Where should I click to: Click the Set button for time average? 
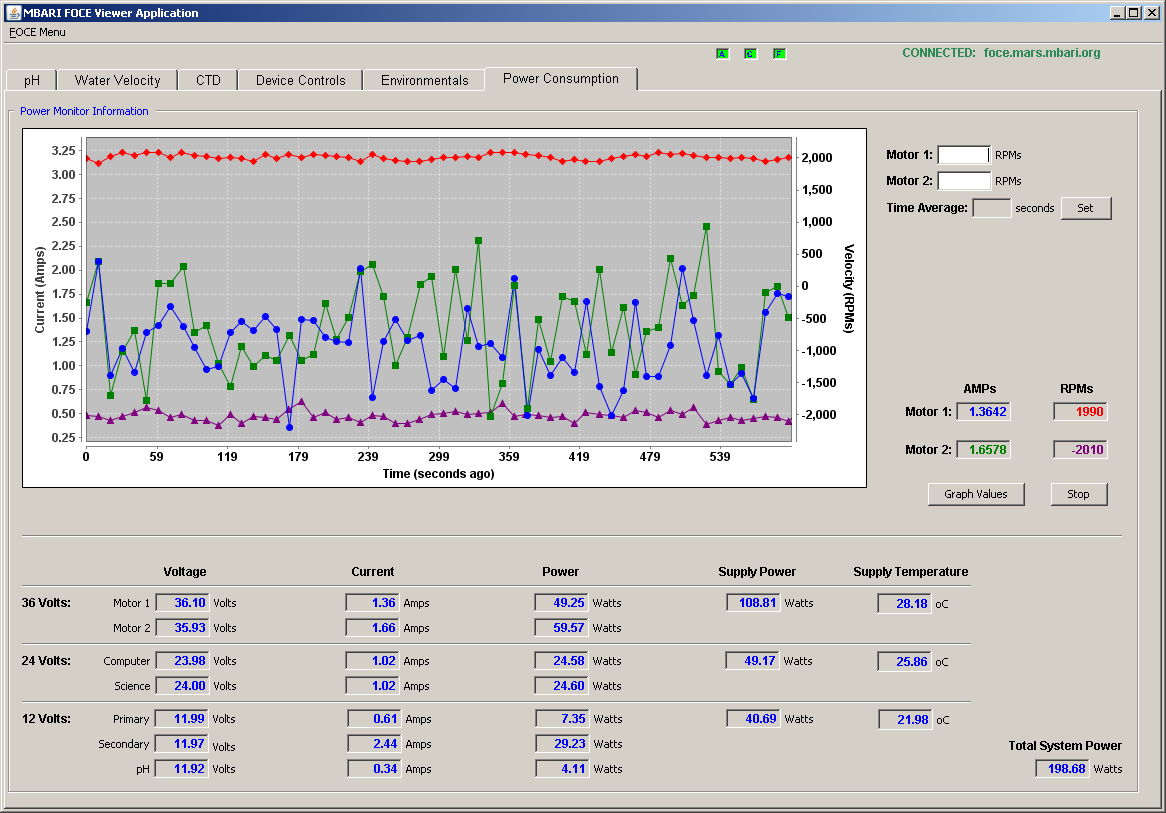(x=1086, y=208)
